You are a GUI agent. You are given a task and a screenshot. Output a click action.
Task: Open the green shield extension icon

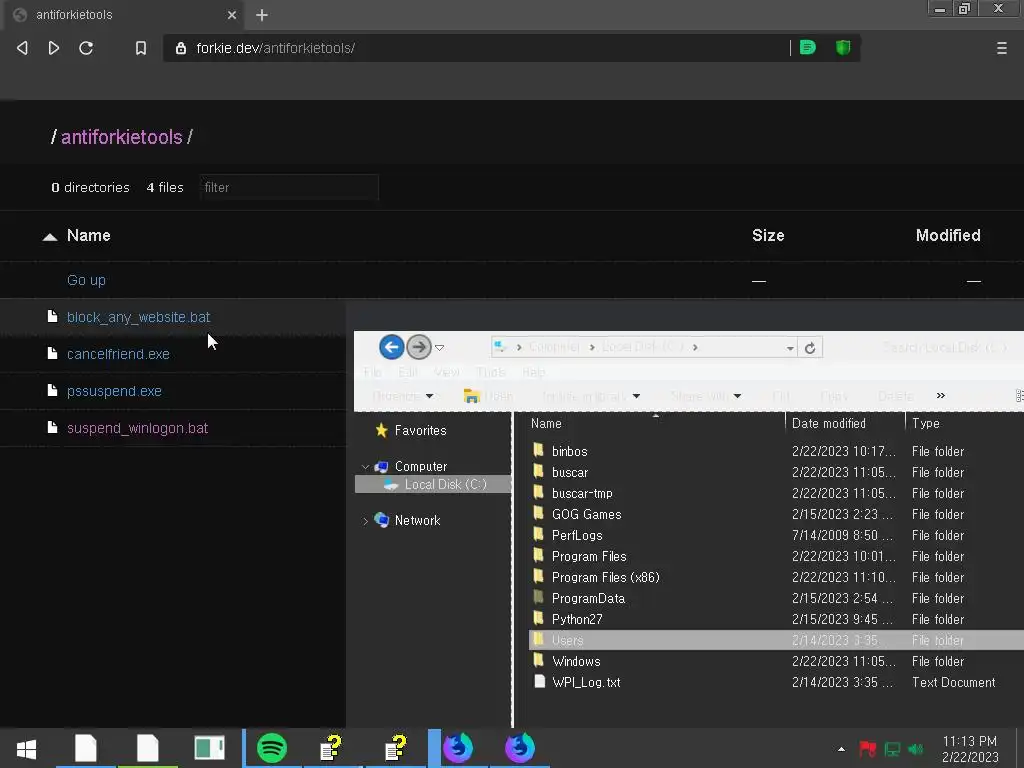click(x=843, y=48)
